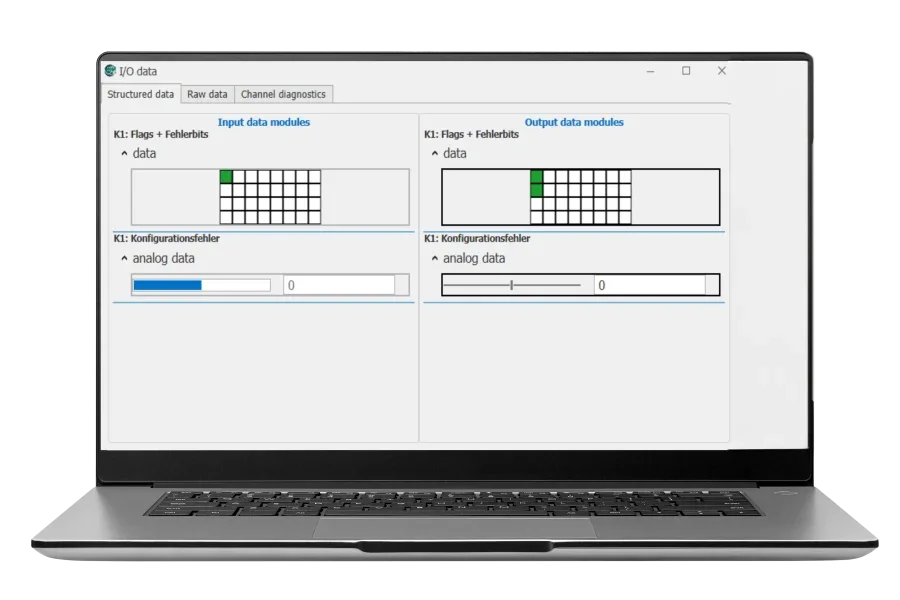Viewport: 900px width, 600px height.
Task: Close the I/O data window
Action: click(x=721, y=71)
